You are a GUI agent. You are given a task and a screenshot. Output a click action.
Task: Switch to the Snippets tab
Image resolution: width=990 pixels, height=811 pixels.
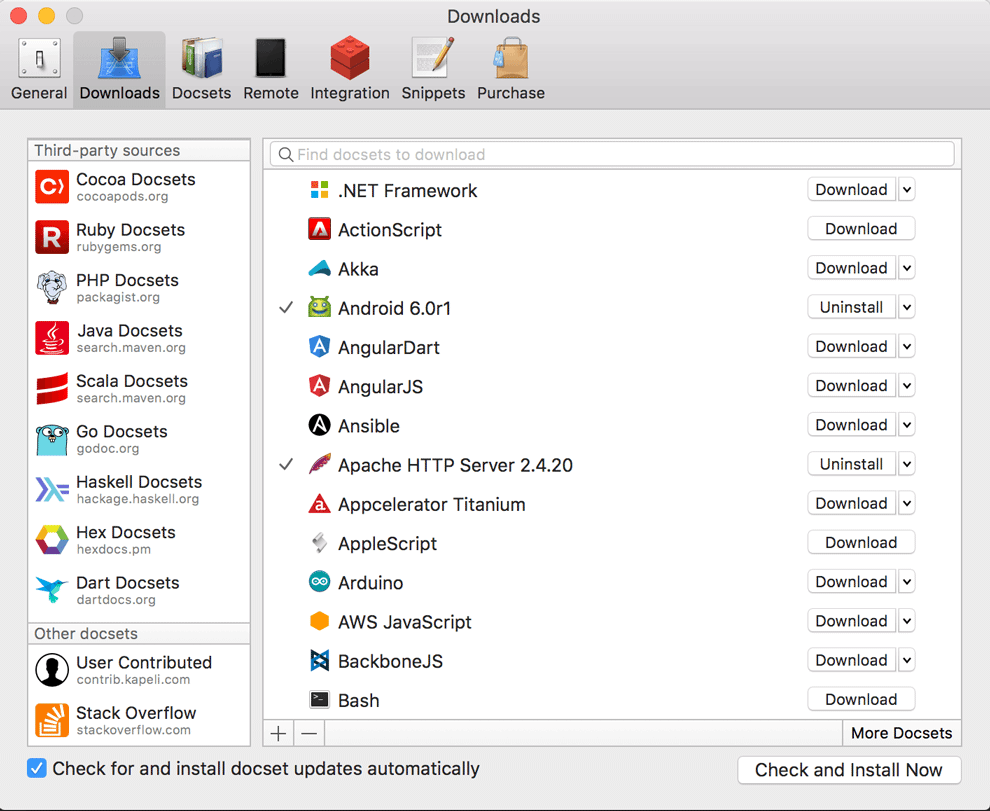(433, 70)
